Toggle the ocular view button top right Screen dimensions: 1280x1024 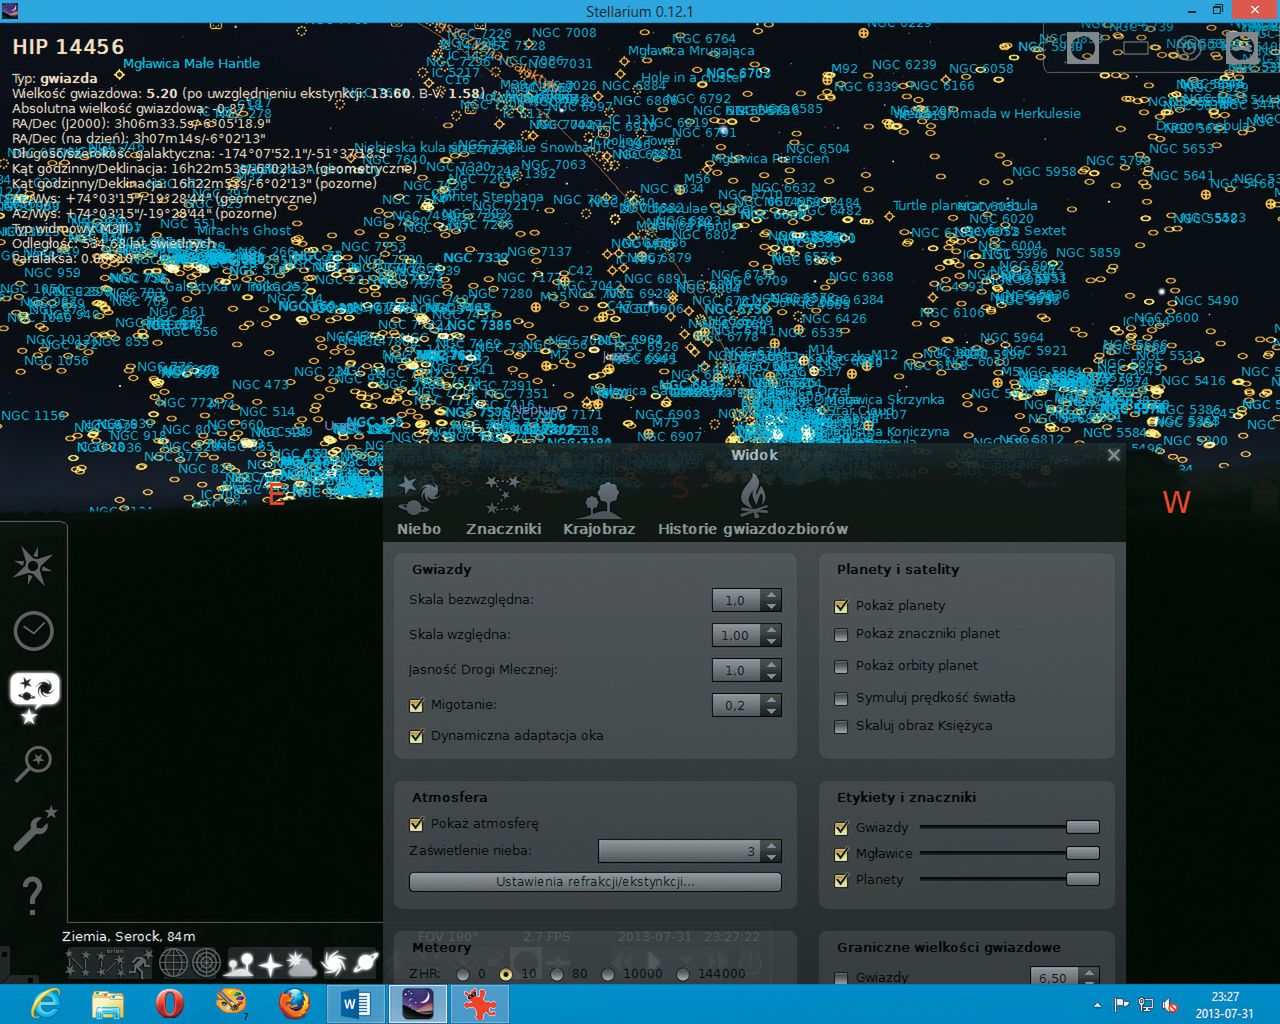click(1083, 47)
